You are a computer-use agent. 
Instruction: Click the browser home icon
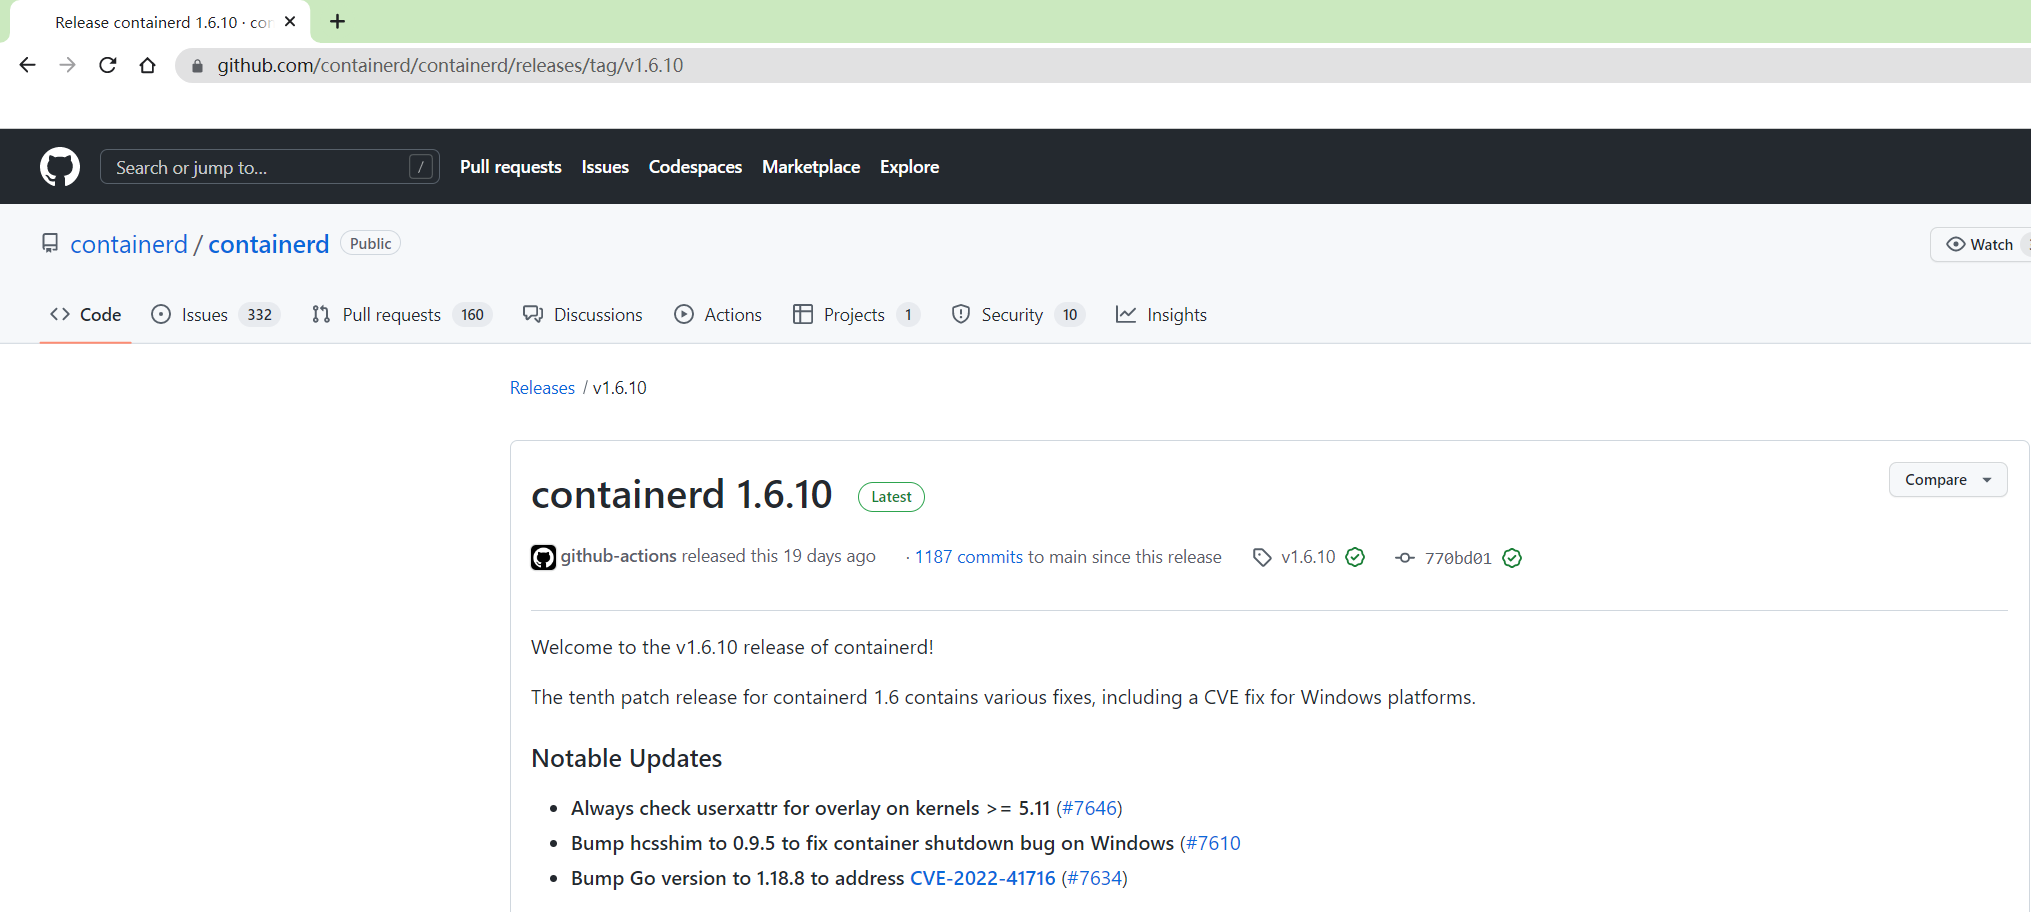point(148,65)
